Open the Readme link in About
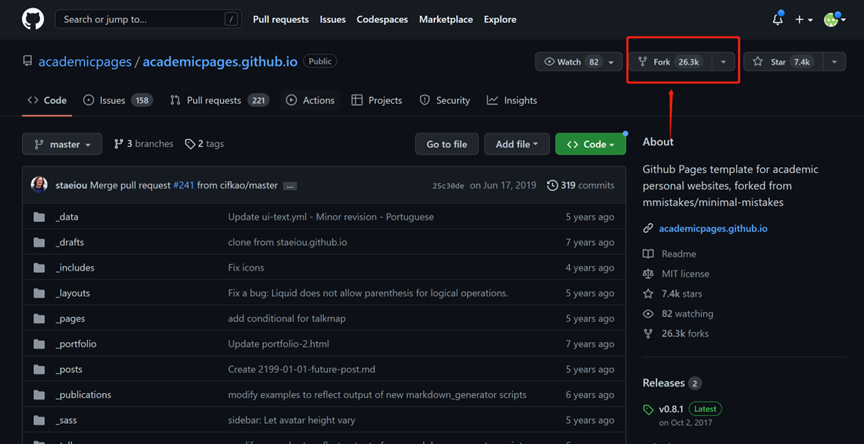The image size is (864, 444). point(669,254)
